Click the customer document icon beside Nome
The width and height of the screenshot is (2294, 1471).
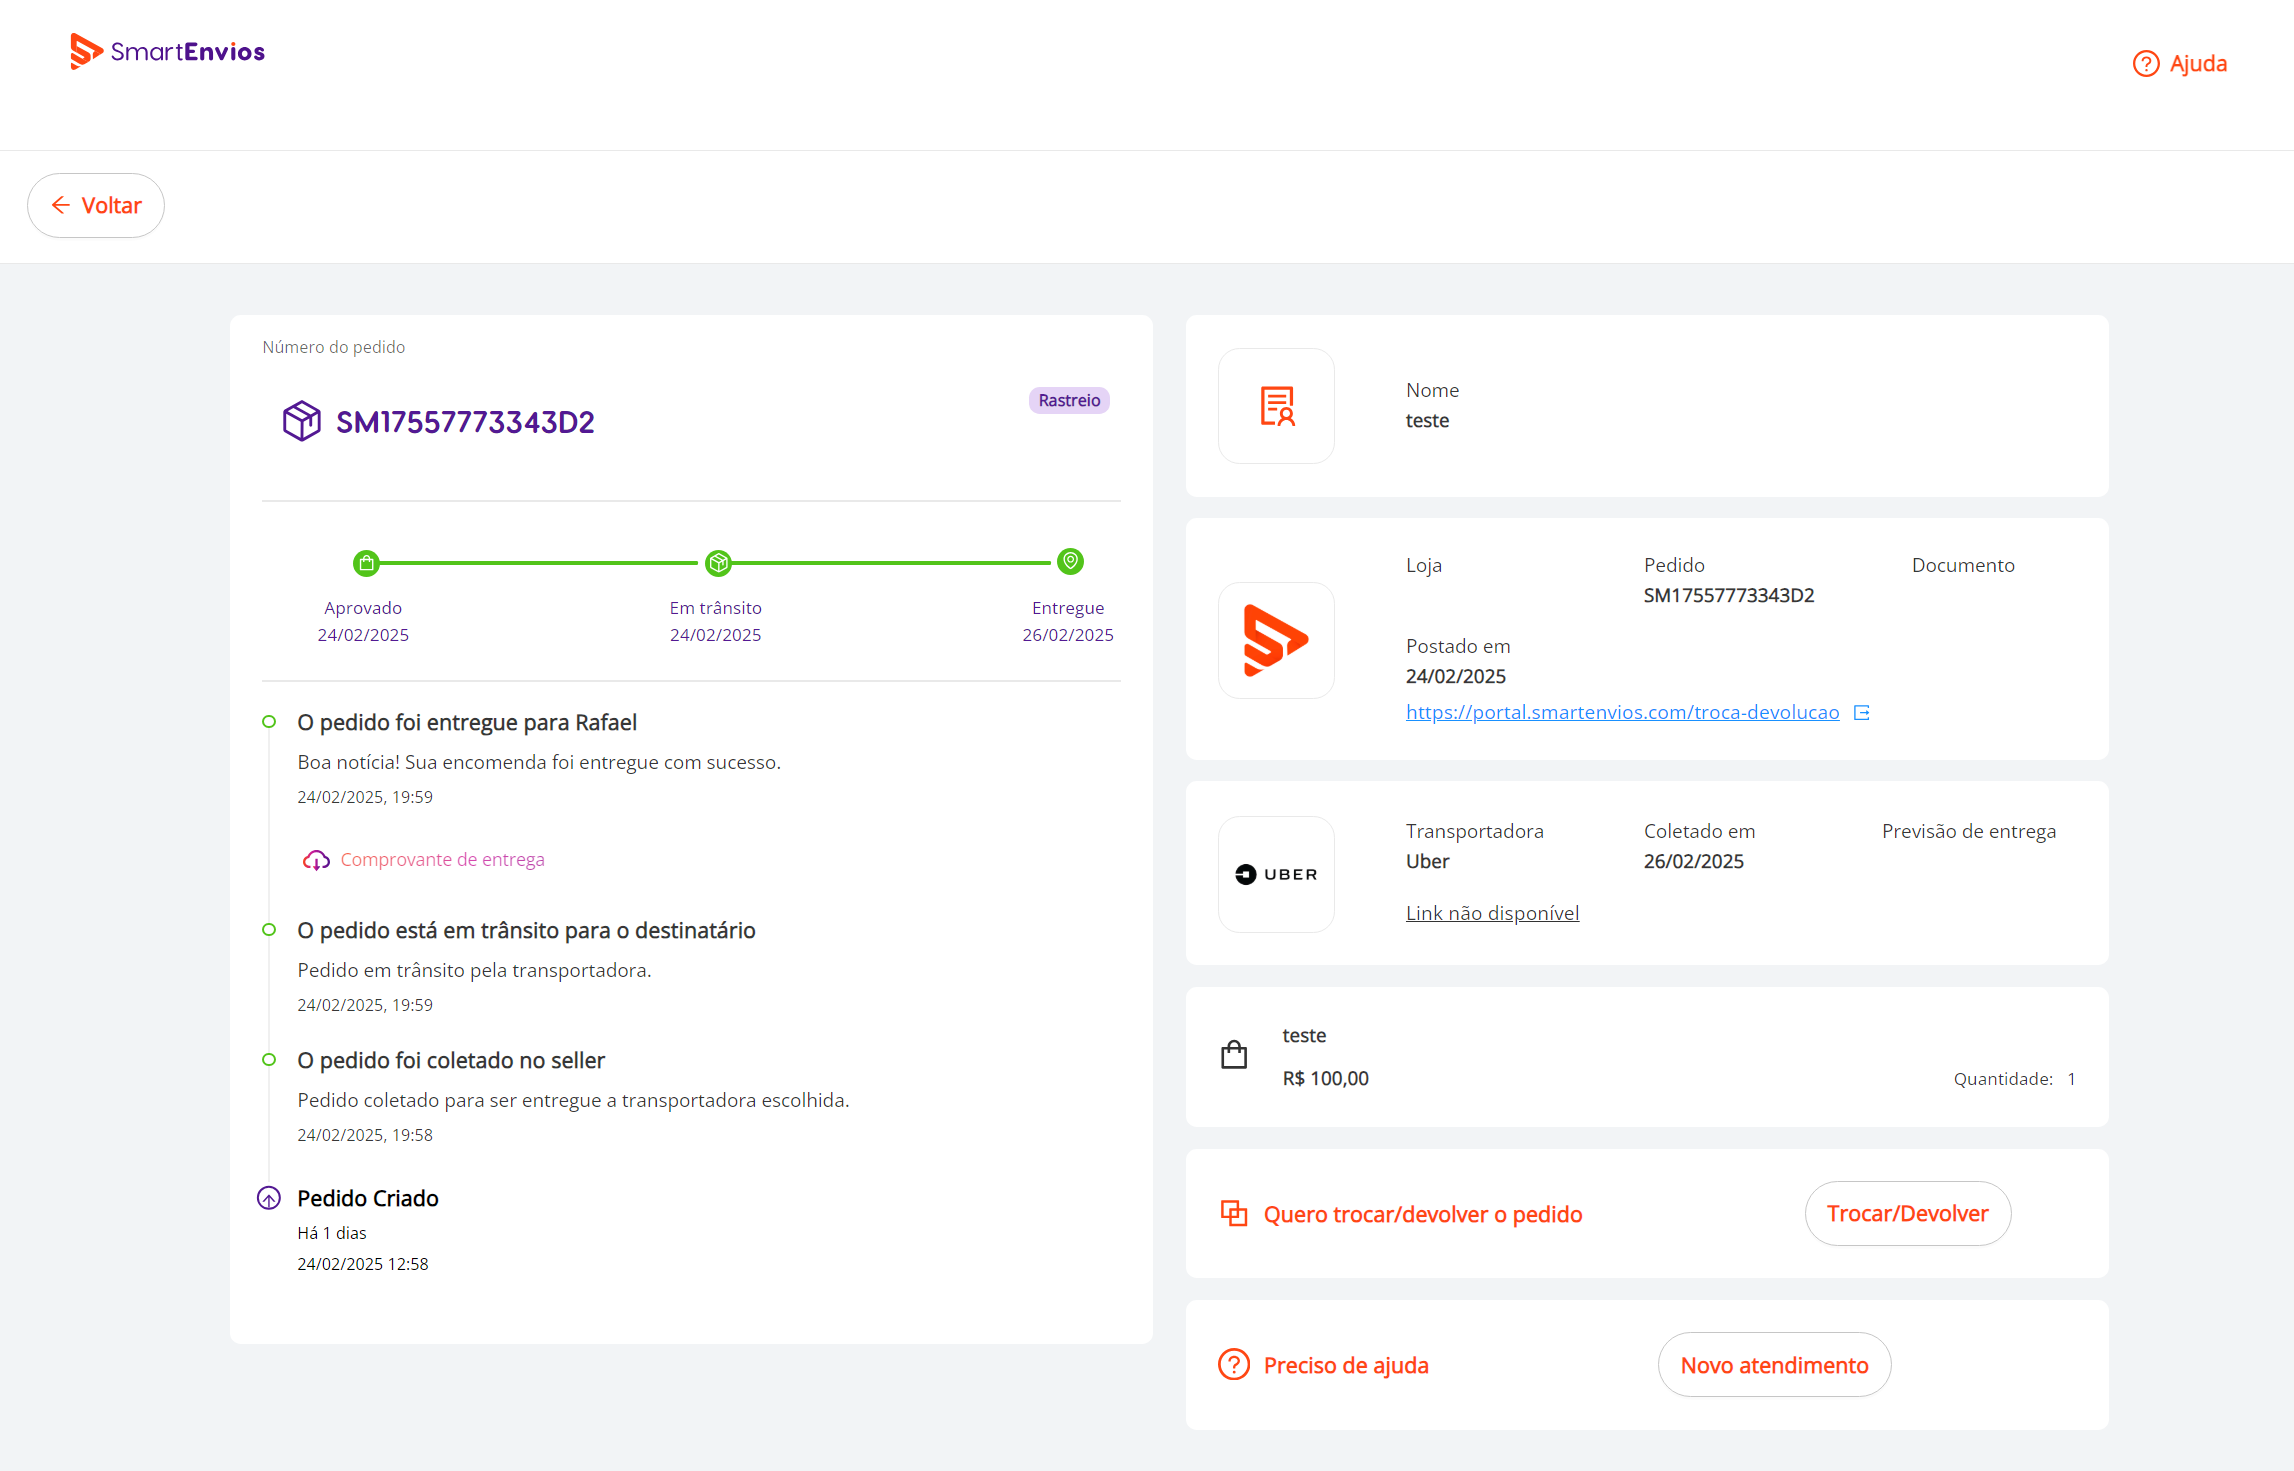tap(1276, 406)
